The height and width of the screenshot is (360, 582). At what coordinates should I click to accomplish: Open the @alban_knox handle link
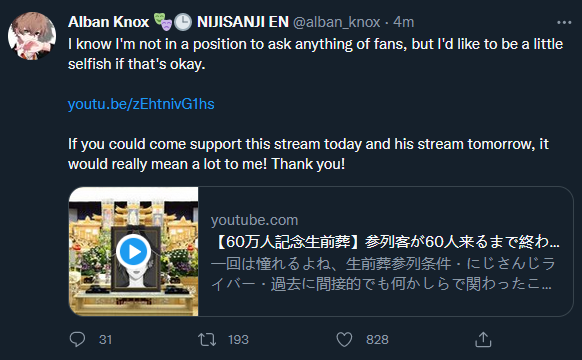coord(337,22)
